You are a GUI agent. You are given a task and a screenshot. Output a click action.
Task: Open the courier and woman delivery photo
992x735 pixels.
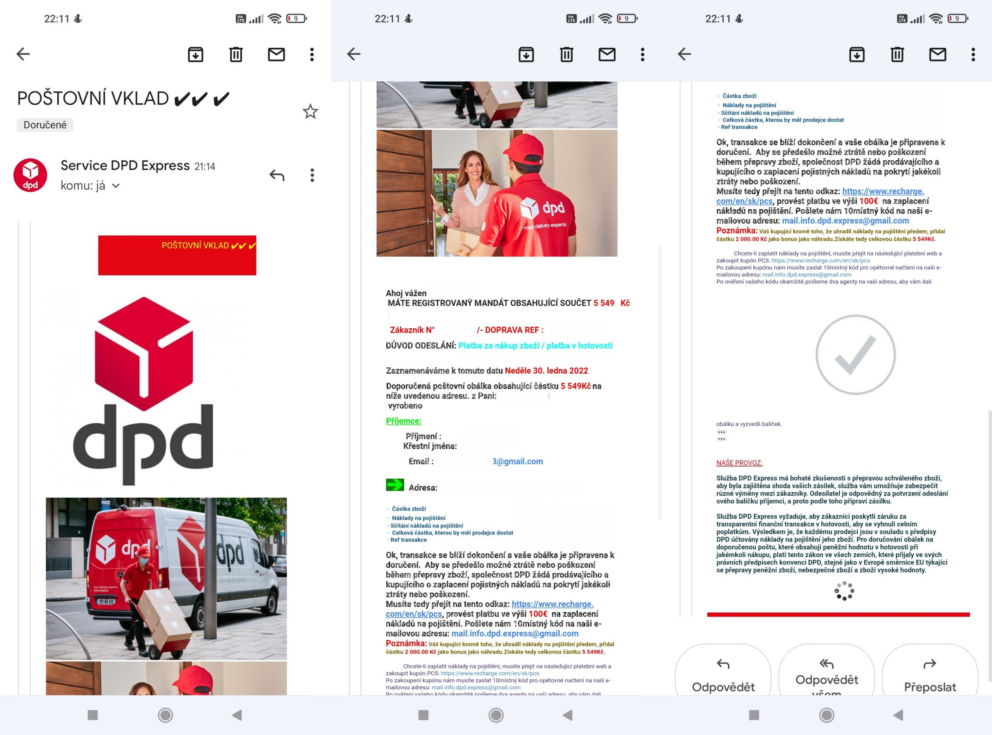497,193
